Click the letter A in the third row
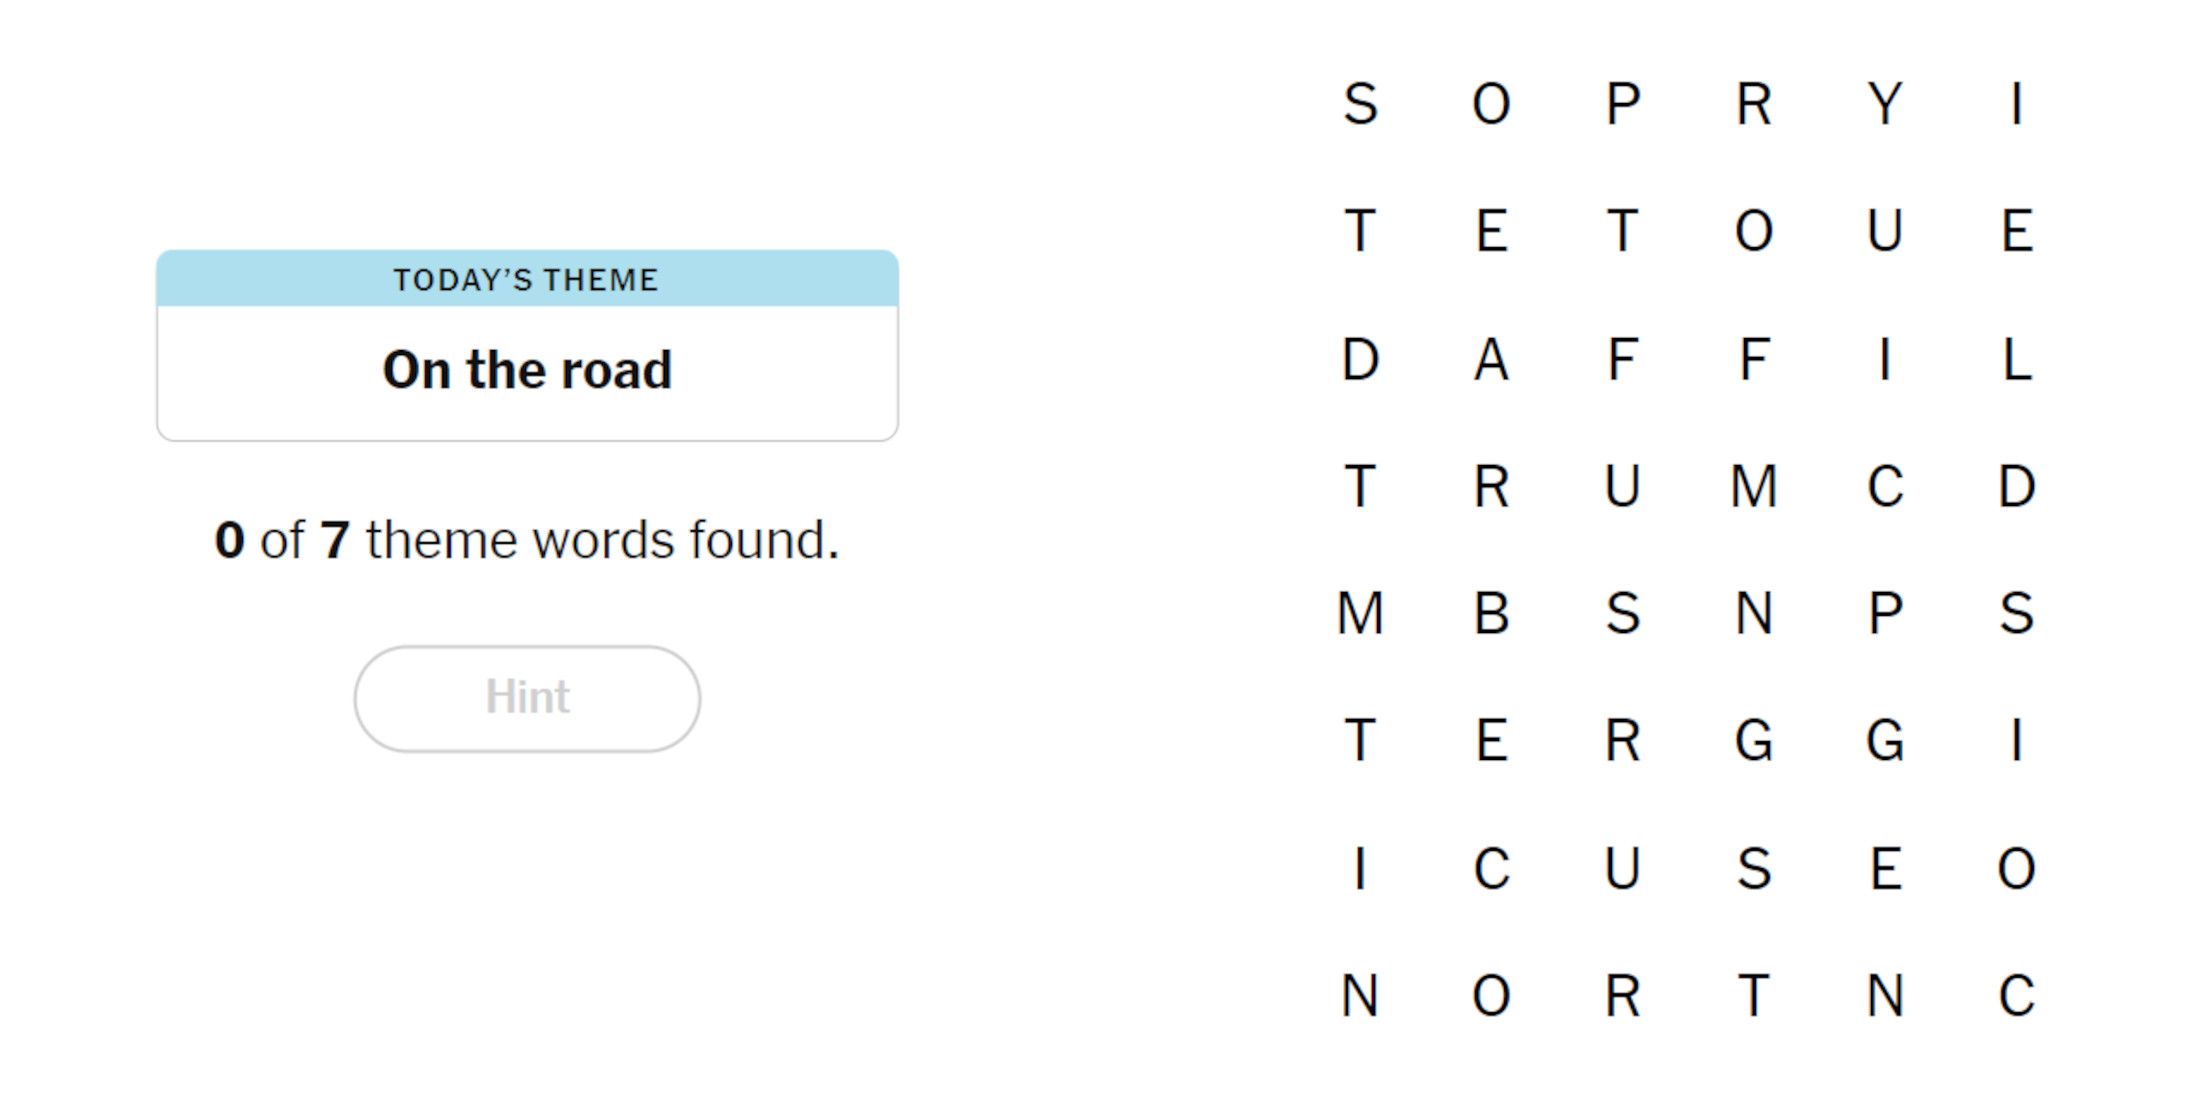The image size is (2200, 1100). [x=1492, y=359]
